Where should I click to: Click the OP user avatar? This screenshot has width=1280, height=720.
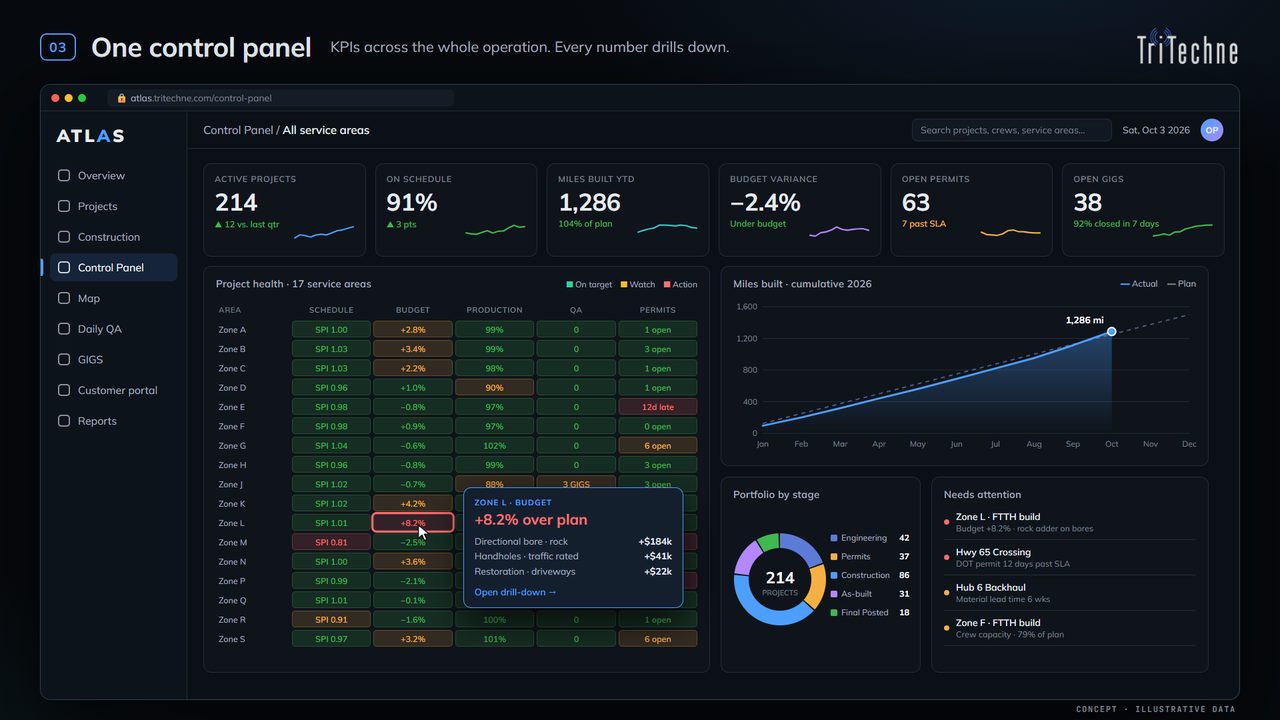[x=1212, y=130]
